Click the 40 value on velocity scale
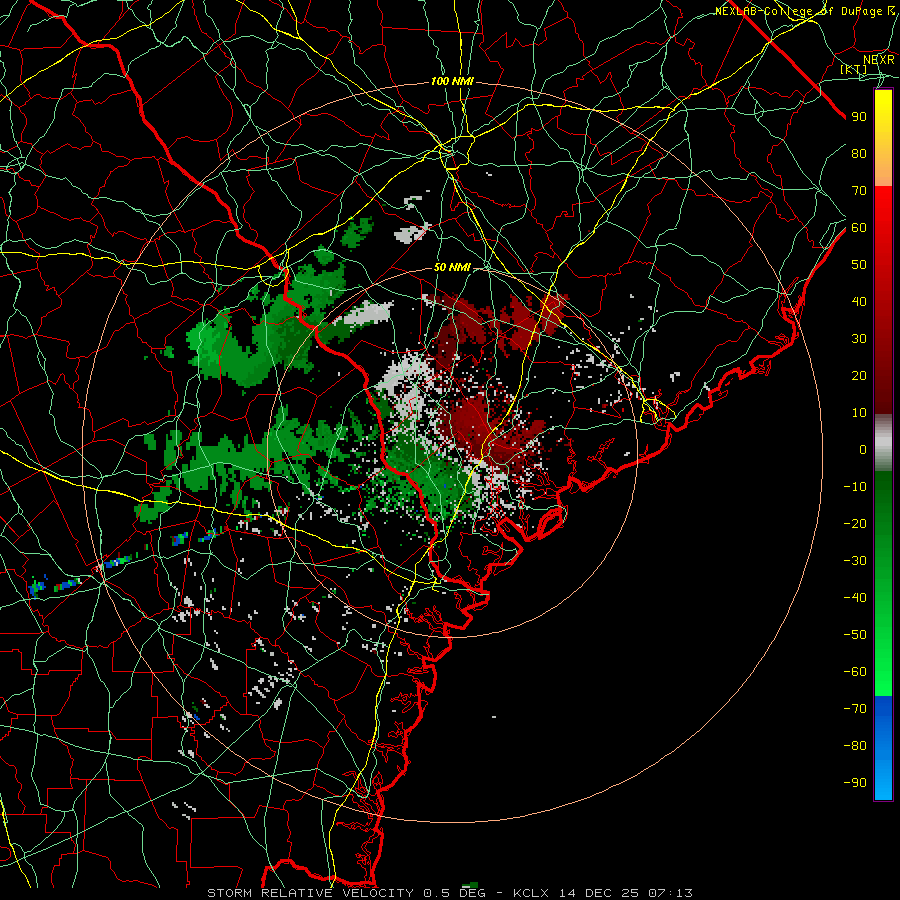 tap(859, 302)
